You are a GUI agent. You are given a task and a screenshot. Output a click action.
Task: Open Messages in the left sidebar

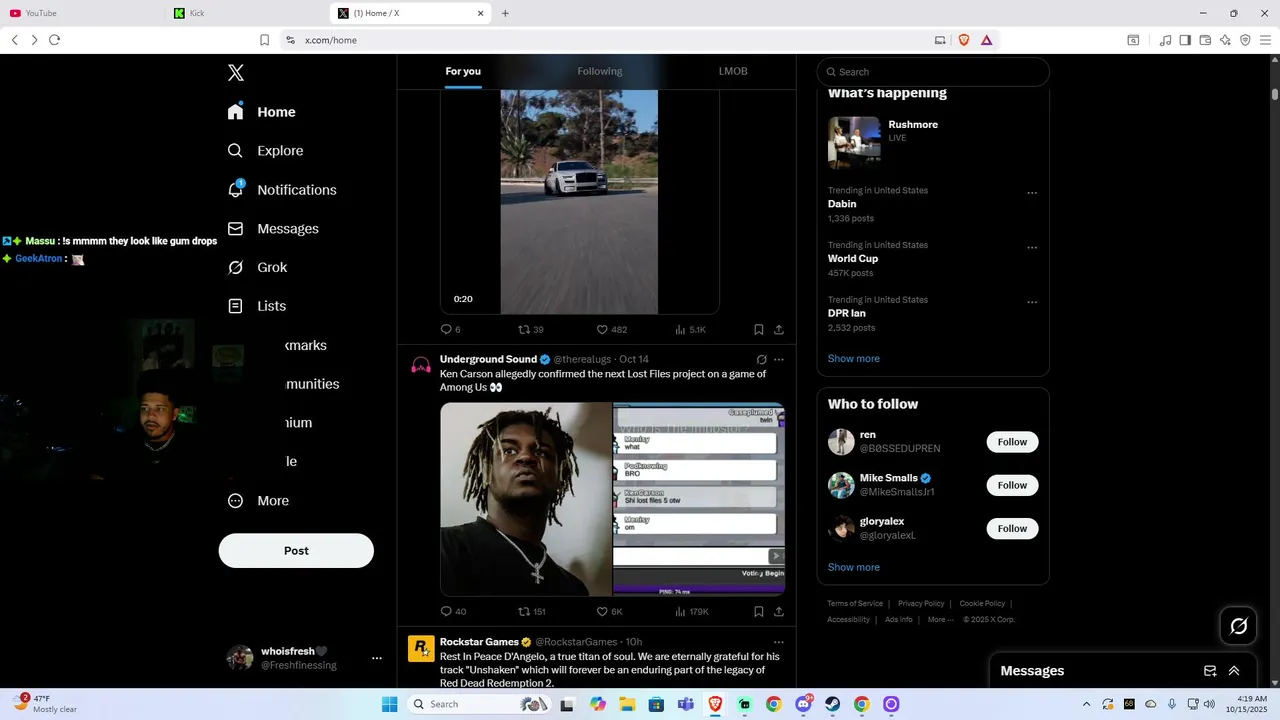click(273, 229)
